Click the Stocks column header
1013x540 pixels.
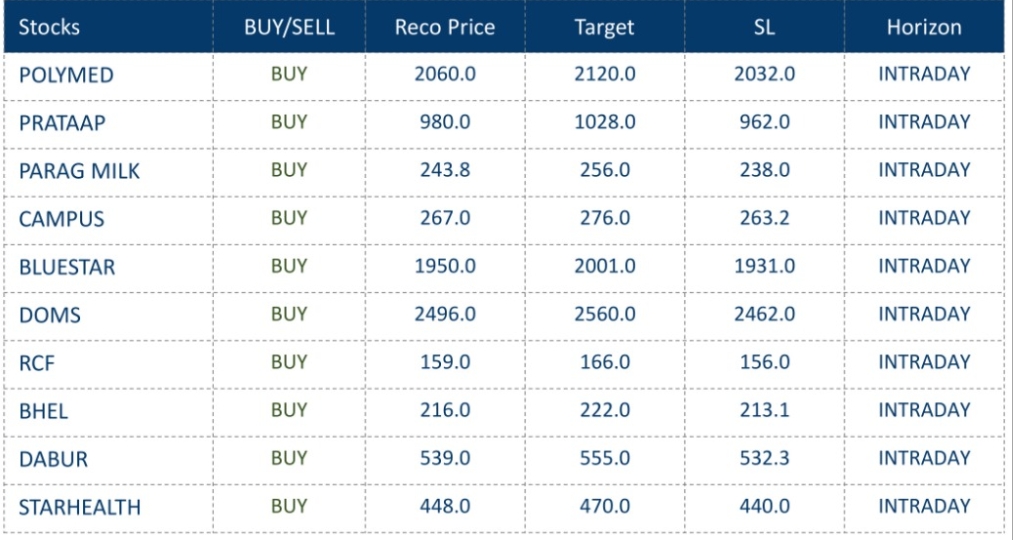tap(49, 27)
